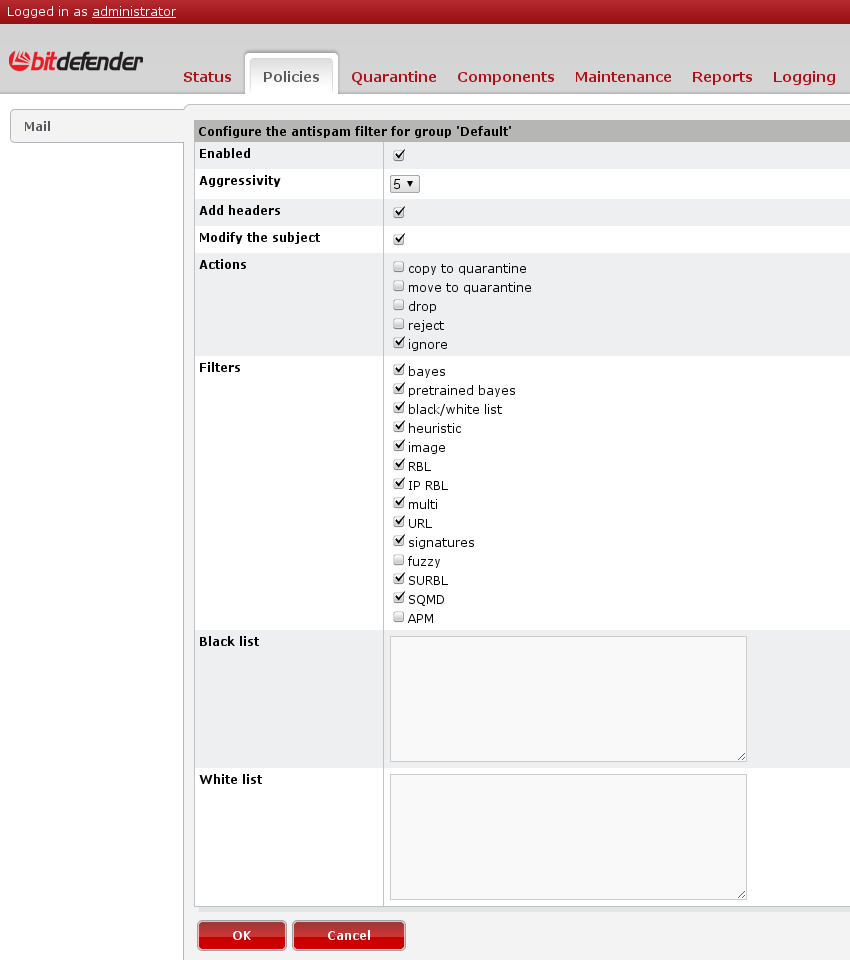
Task: Toggle the Add headers checkbox
Action: pos(399,212)
